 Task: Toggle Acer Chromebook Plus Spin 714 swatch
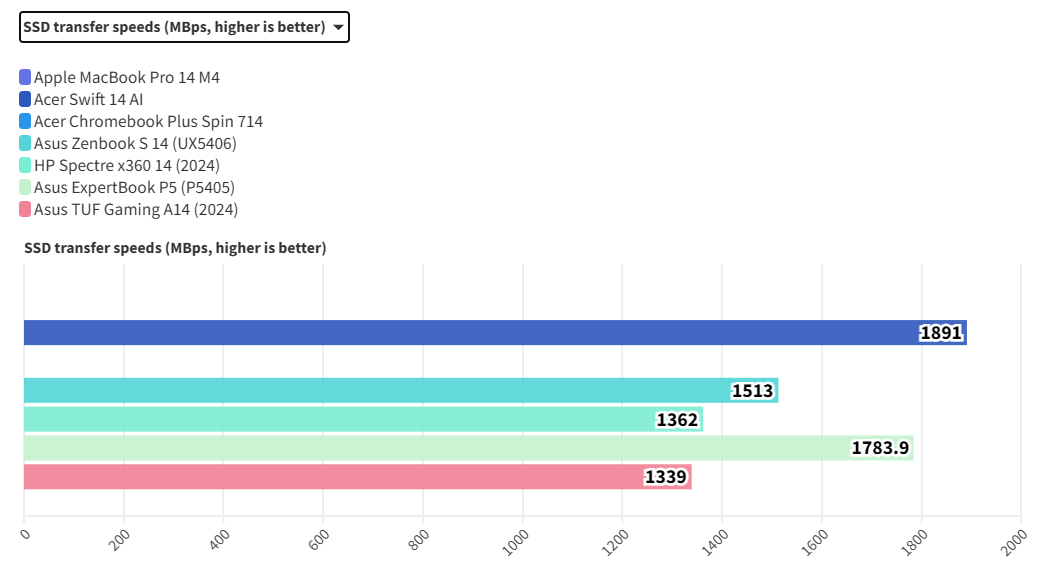25,121
